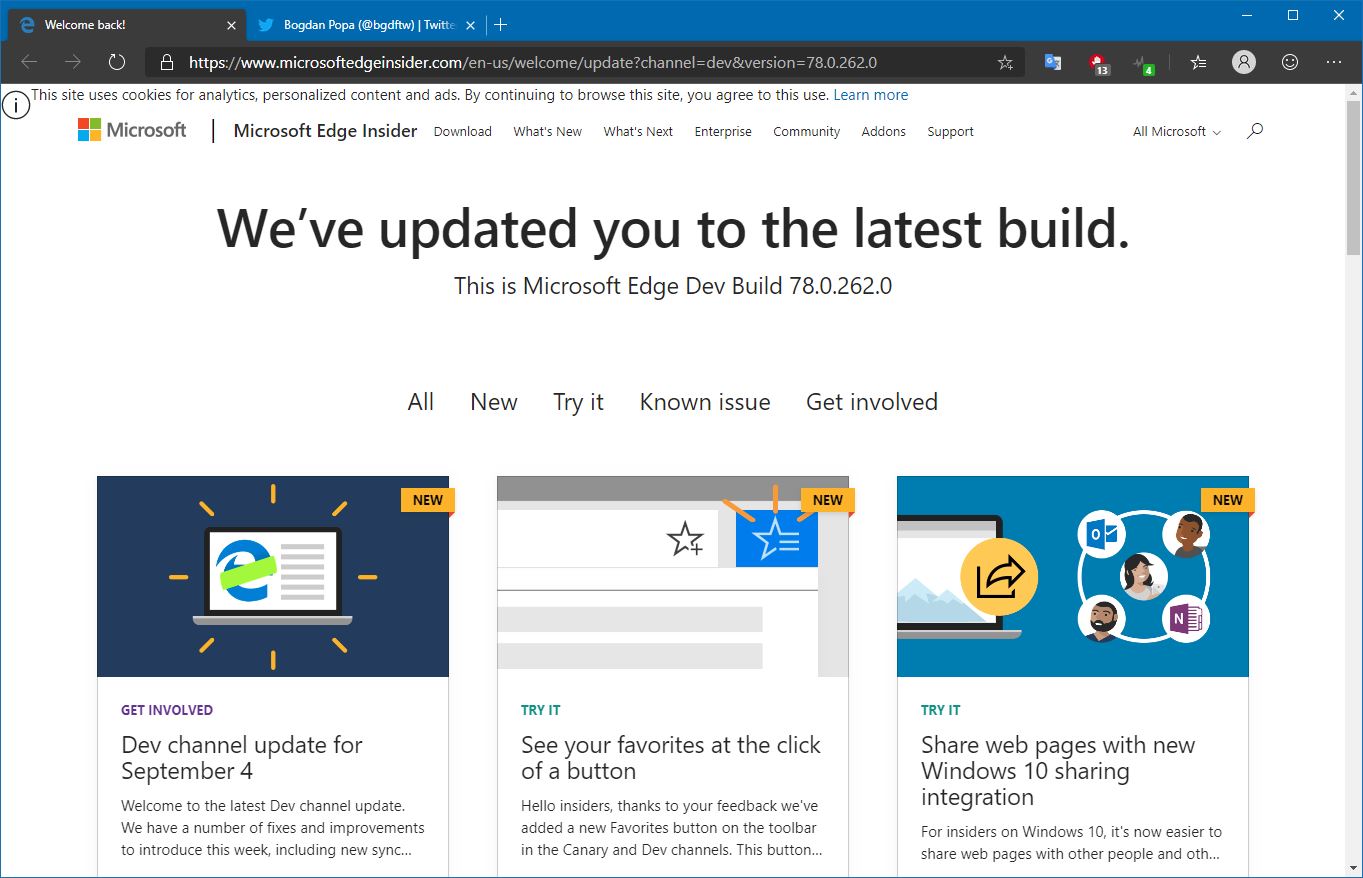This screenshot has width=1363, height=878.
Task: Send feedback with the smiley icon
Action: point(1290,62)
